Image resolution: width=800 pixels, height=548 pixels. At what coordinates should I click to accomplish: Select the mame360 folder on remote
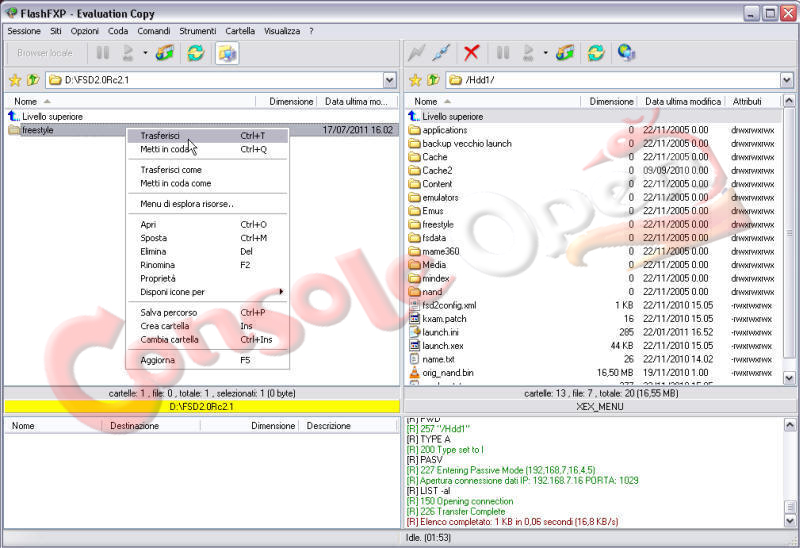pyautogui.click(x=434, y=251)
